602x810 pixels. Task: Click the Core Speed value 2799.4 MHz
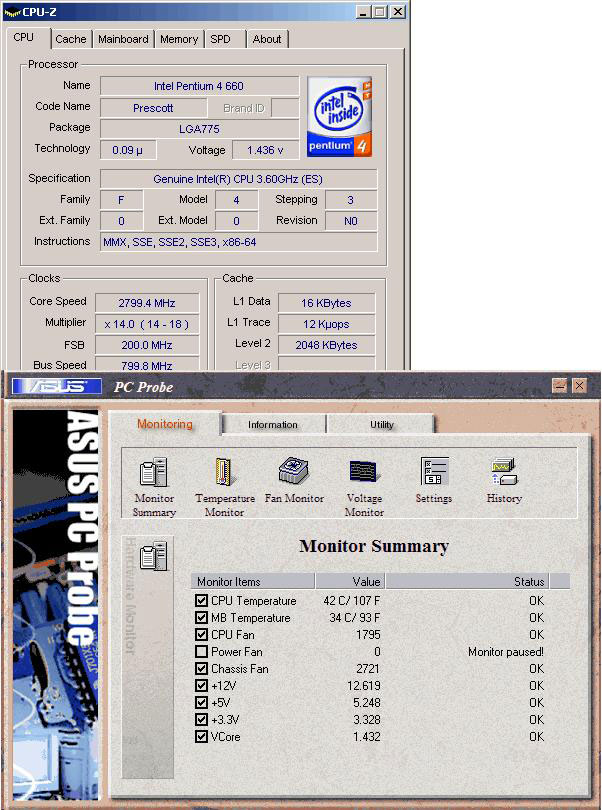click(x=147, y=303)
